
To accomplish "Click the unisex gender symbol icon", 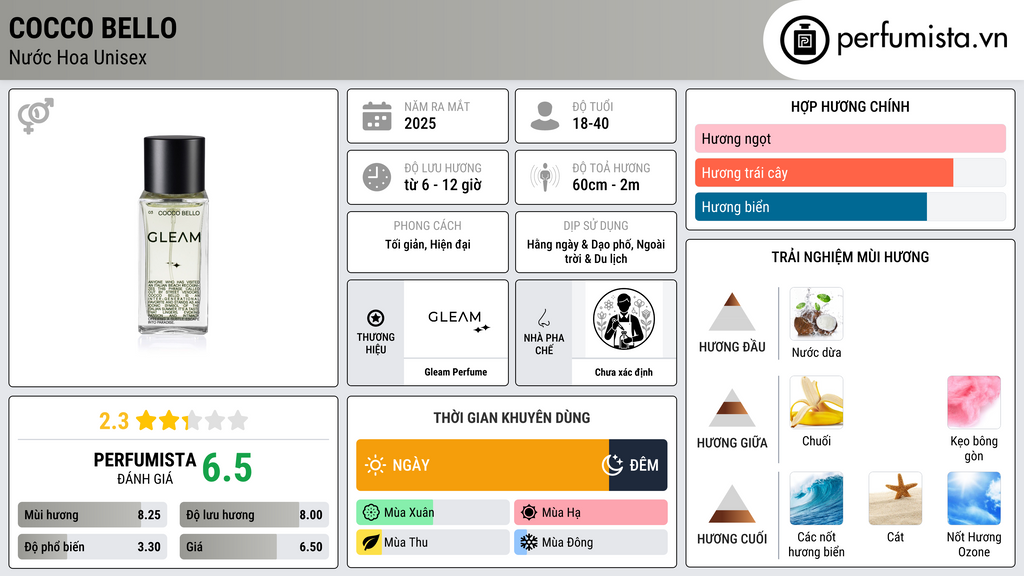I will [35, 116].
